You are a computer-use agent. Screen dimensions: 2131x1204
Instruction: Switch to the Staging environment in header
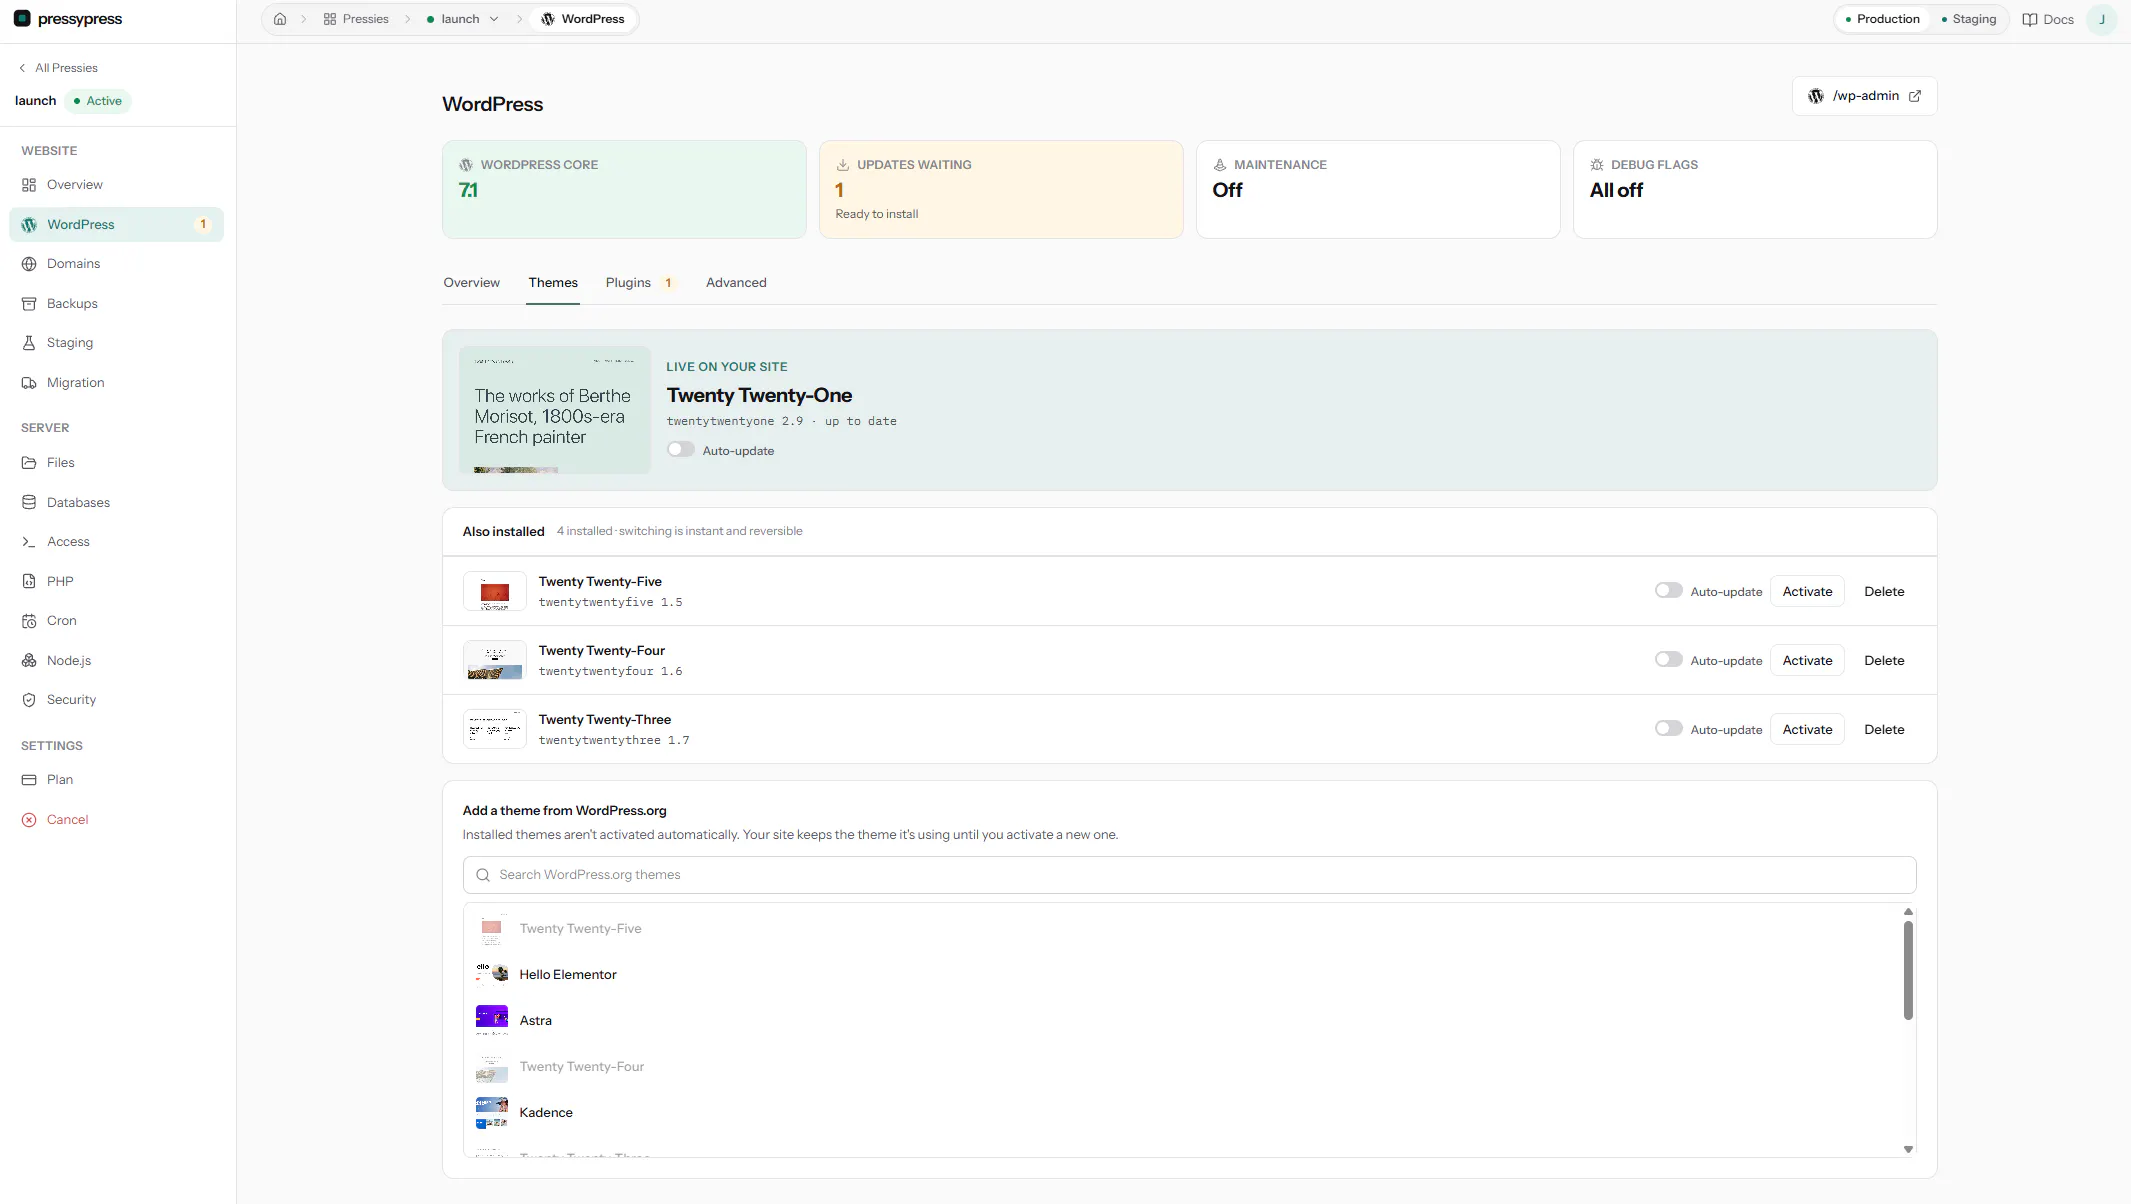[1969, 19]
